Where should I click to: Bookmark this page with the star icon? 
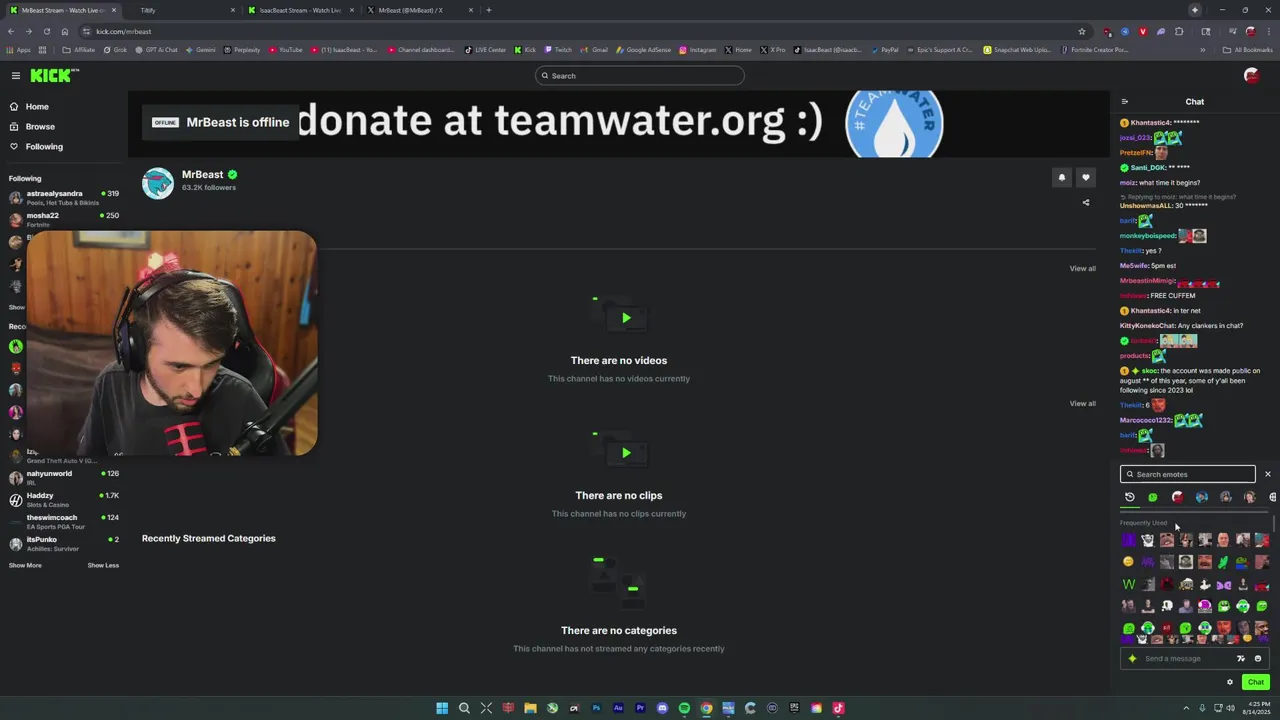[1081, 31]
